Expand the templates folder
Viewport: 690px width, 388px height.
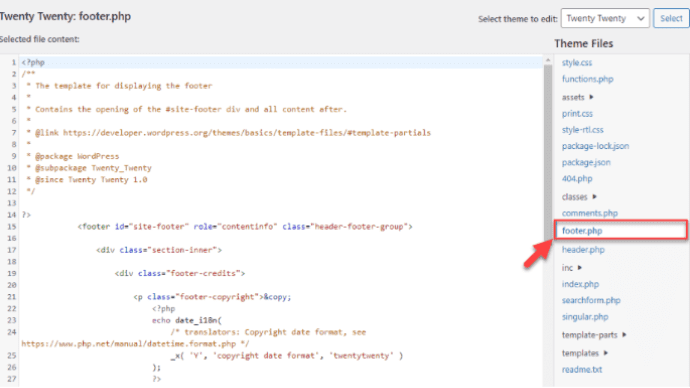pos(585,353)
